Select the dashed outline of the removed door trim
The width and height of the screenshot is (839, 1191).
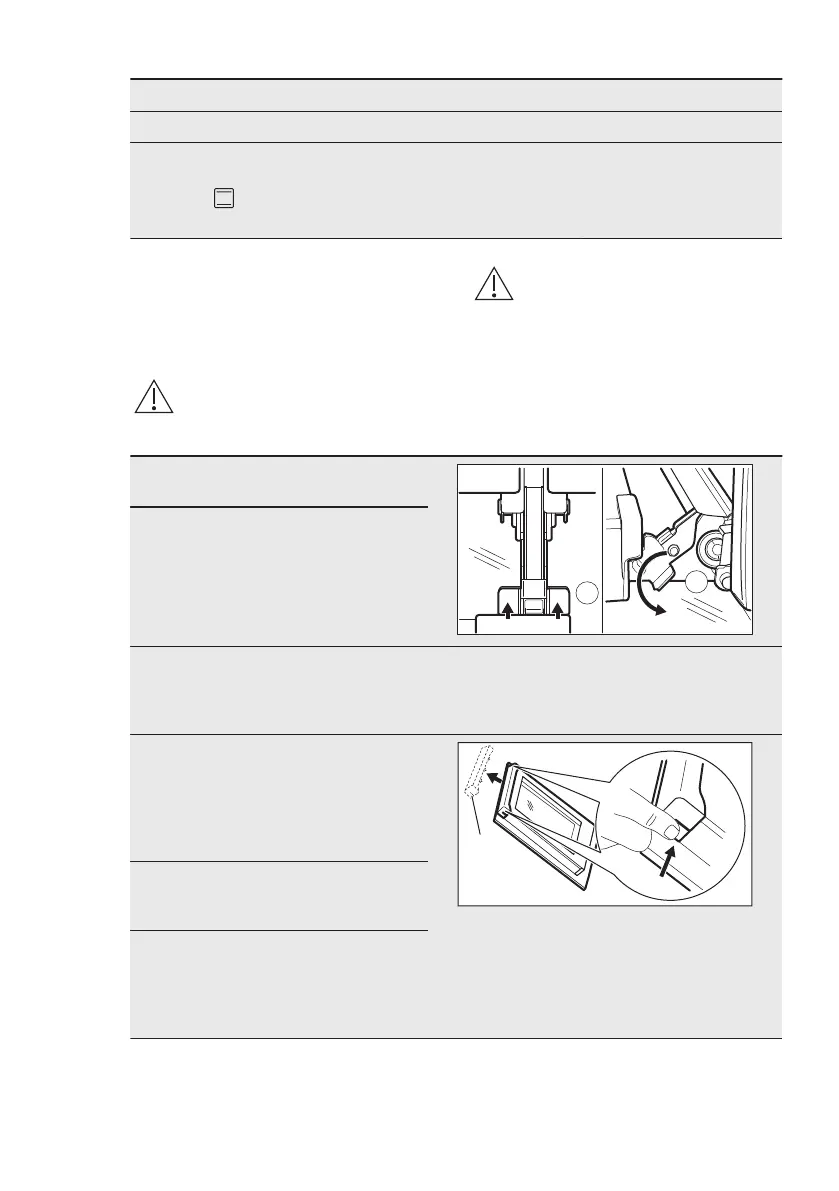[x=477, y=770]
